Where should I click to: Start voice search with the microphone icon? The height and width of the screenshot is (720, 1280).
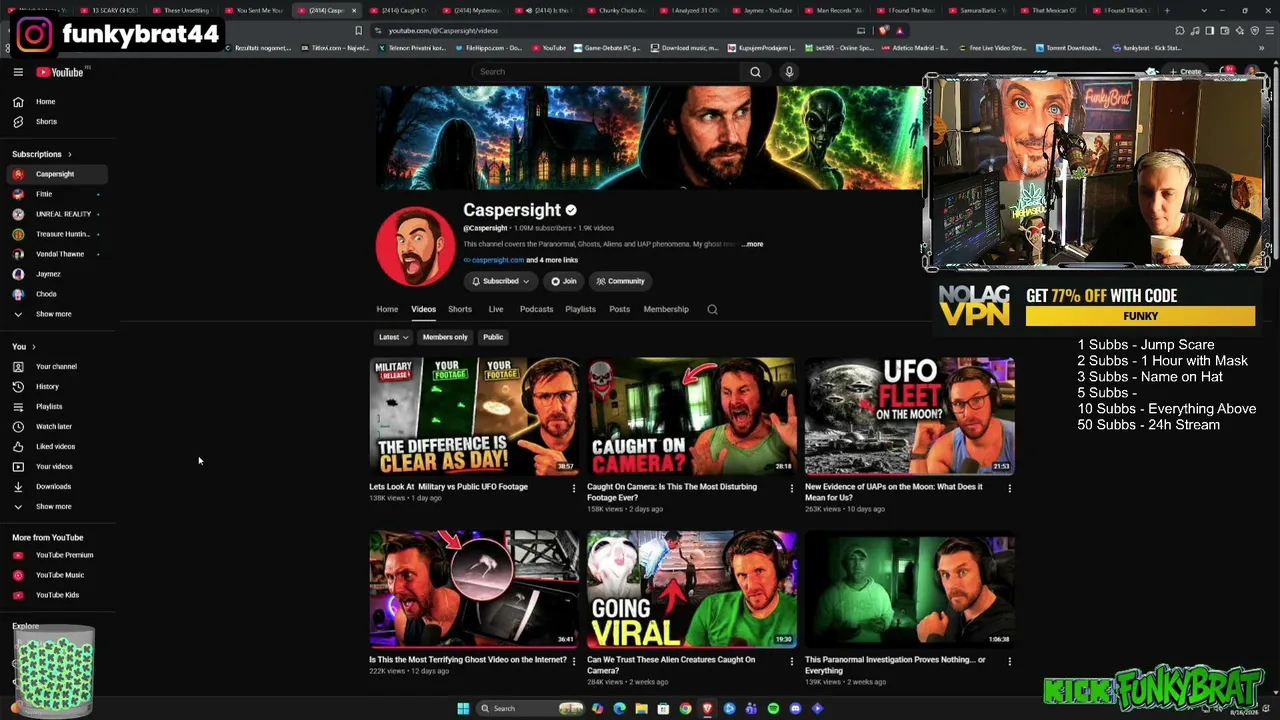click(x=789, y=72)
